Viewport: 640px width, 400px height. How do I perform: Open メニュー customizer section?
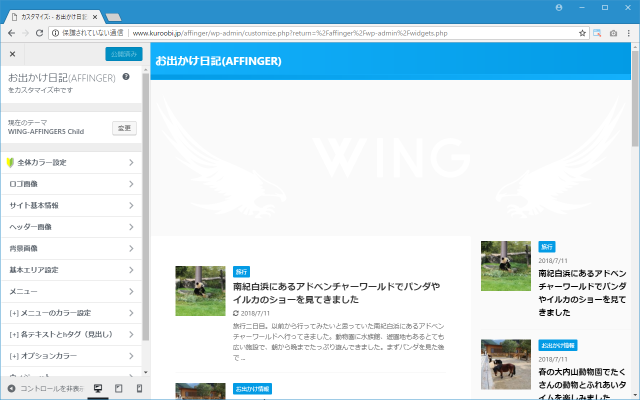[70, 291]
